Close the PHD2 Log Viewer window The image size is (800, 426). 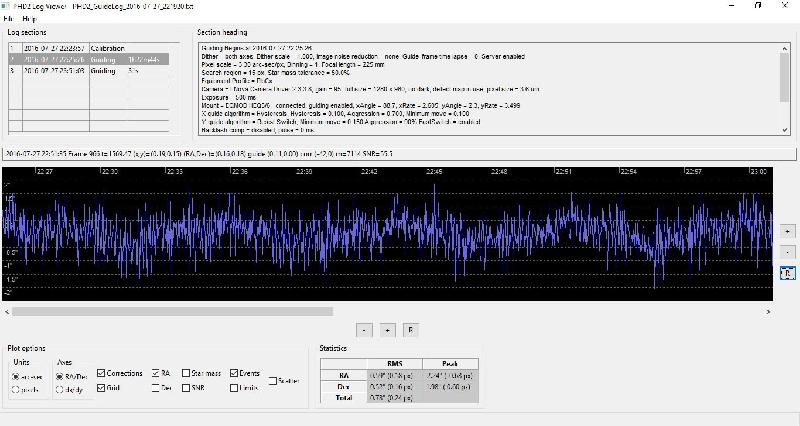pyautogui.click(x=785, y=6)
